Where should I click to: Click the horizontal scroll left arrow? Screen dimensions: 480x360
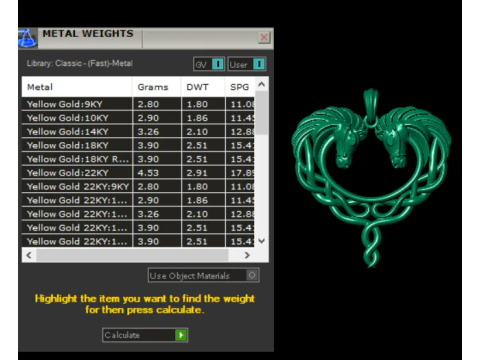tap(29, 255)
